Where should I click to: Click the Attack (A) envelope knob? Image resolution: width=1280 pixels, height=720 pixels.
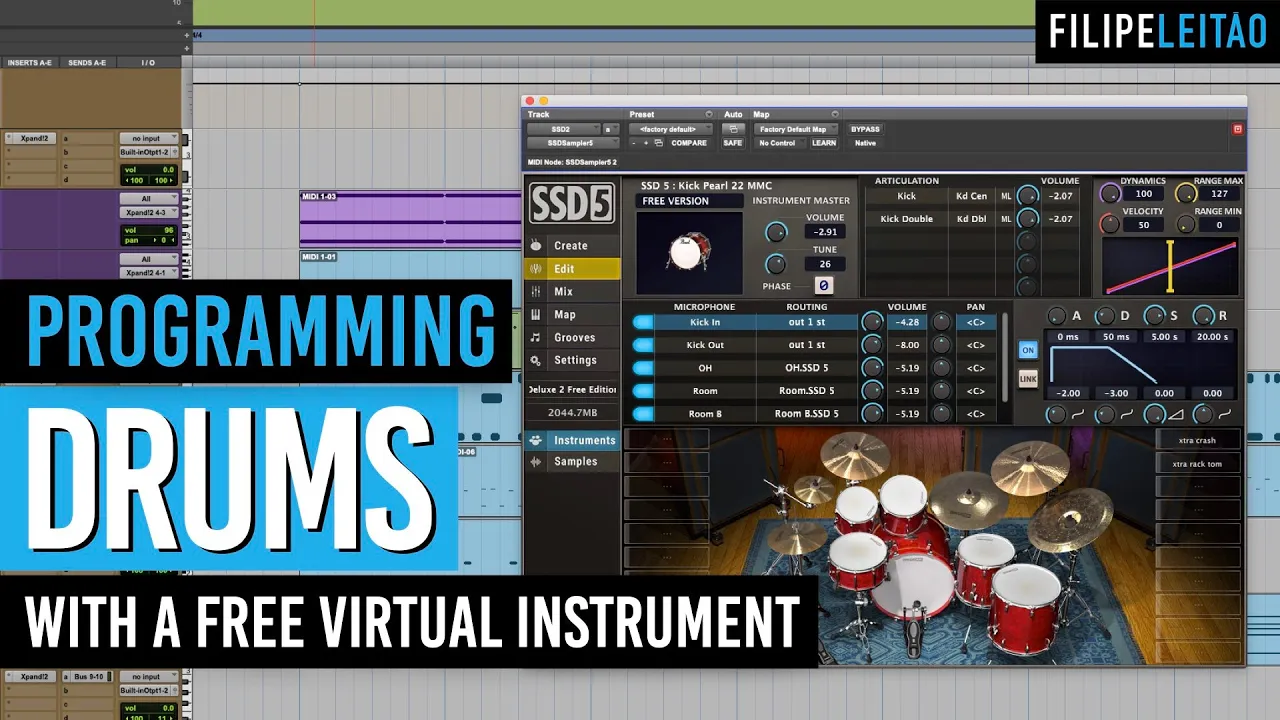point(1056,315)
